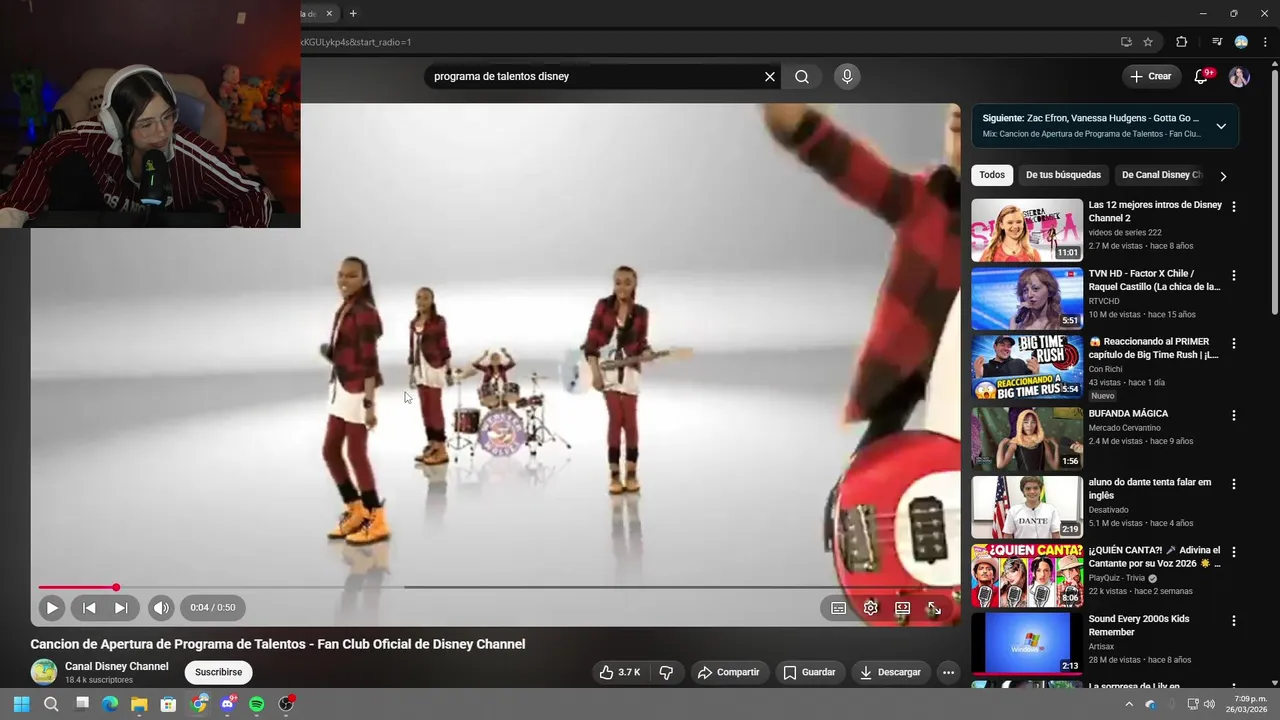Open options for ¿Quién canta? video

(1233, 552)
